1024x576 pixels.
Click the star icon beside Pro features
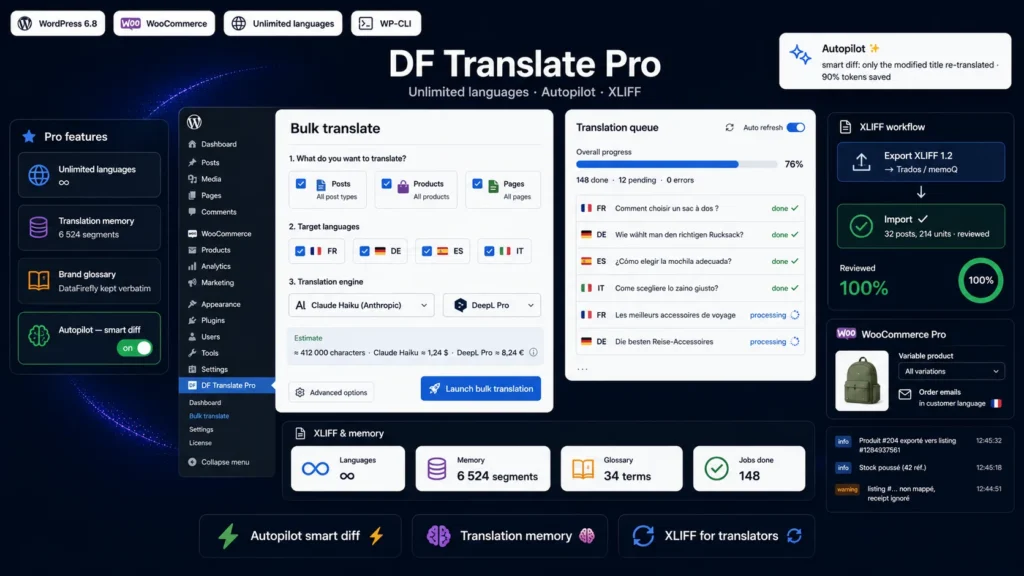pyautogui.click(x=29, y=136)
